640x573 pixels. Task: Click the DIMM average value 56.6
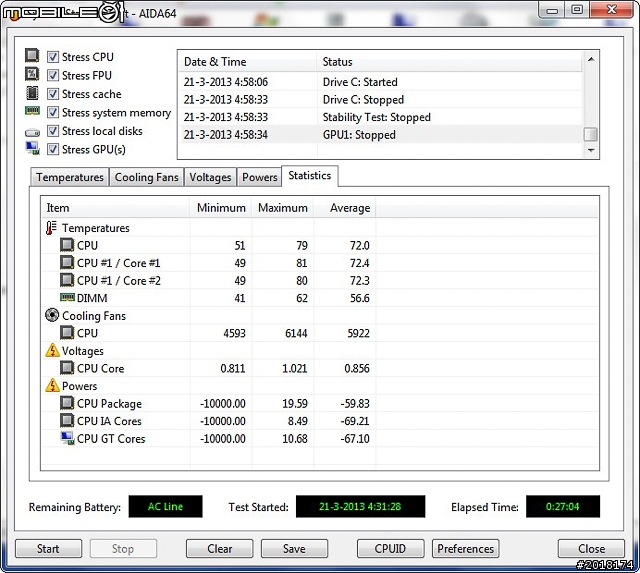coord(360,298)
